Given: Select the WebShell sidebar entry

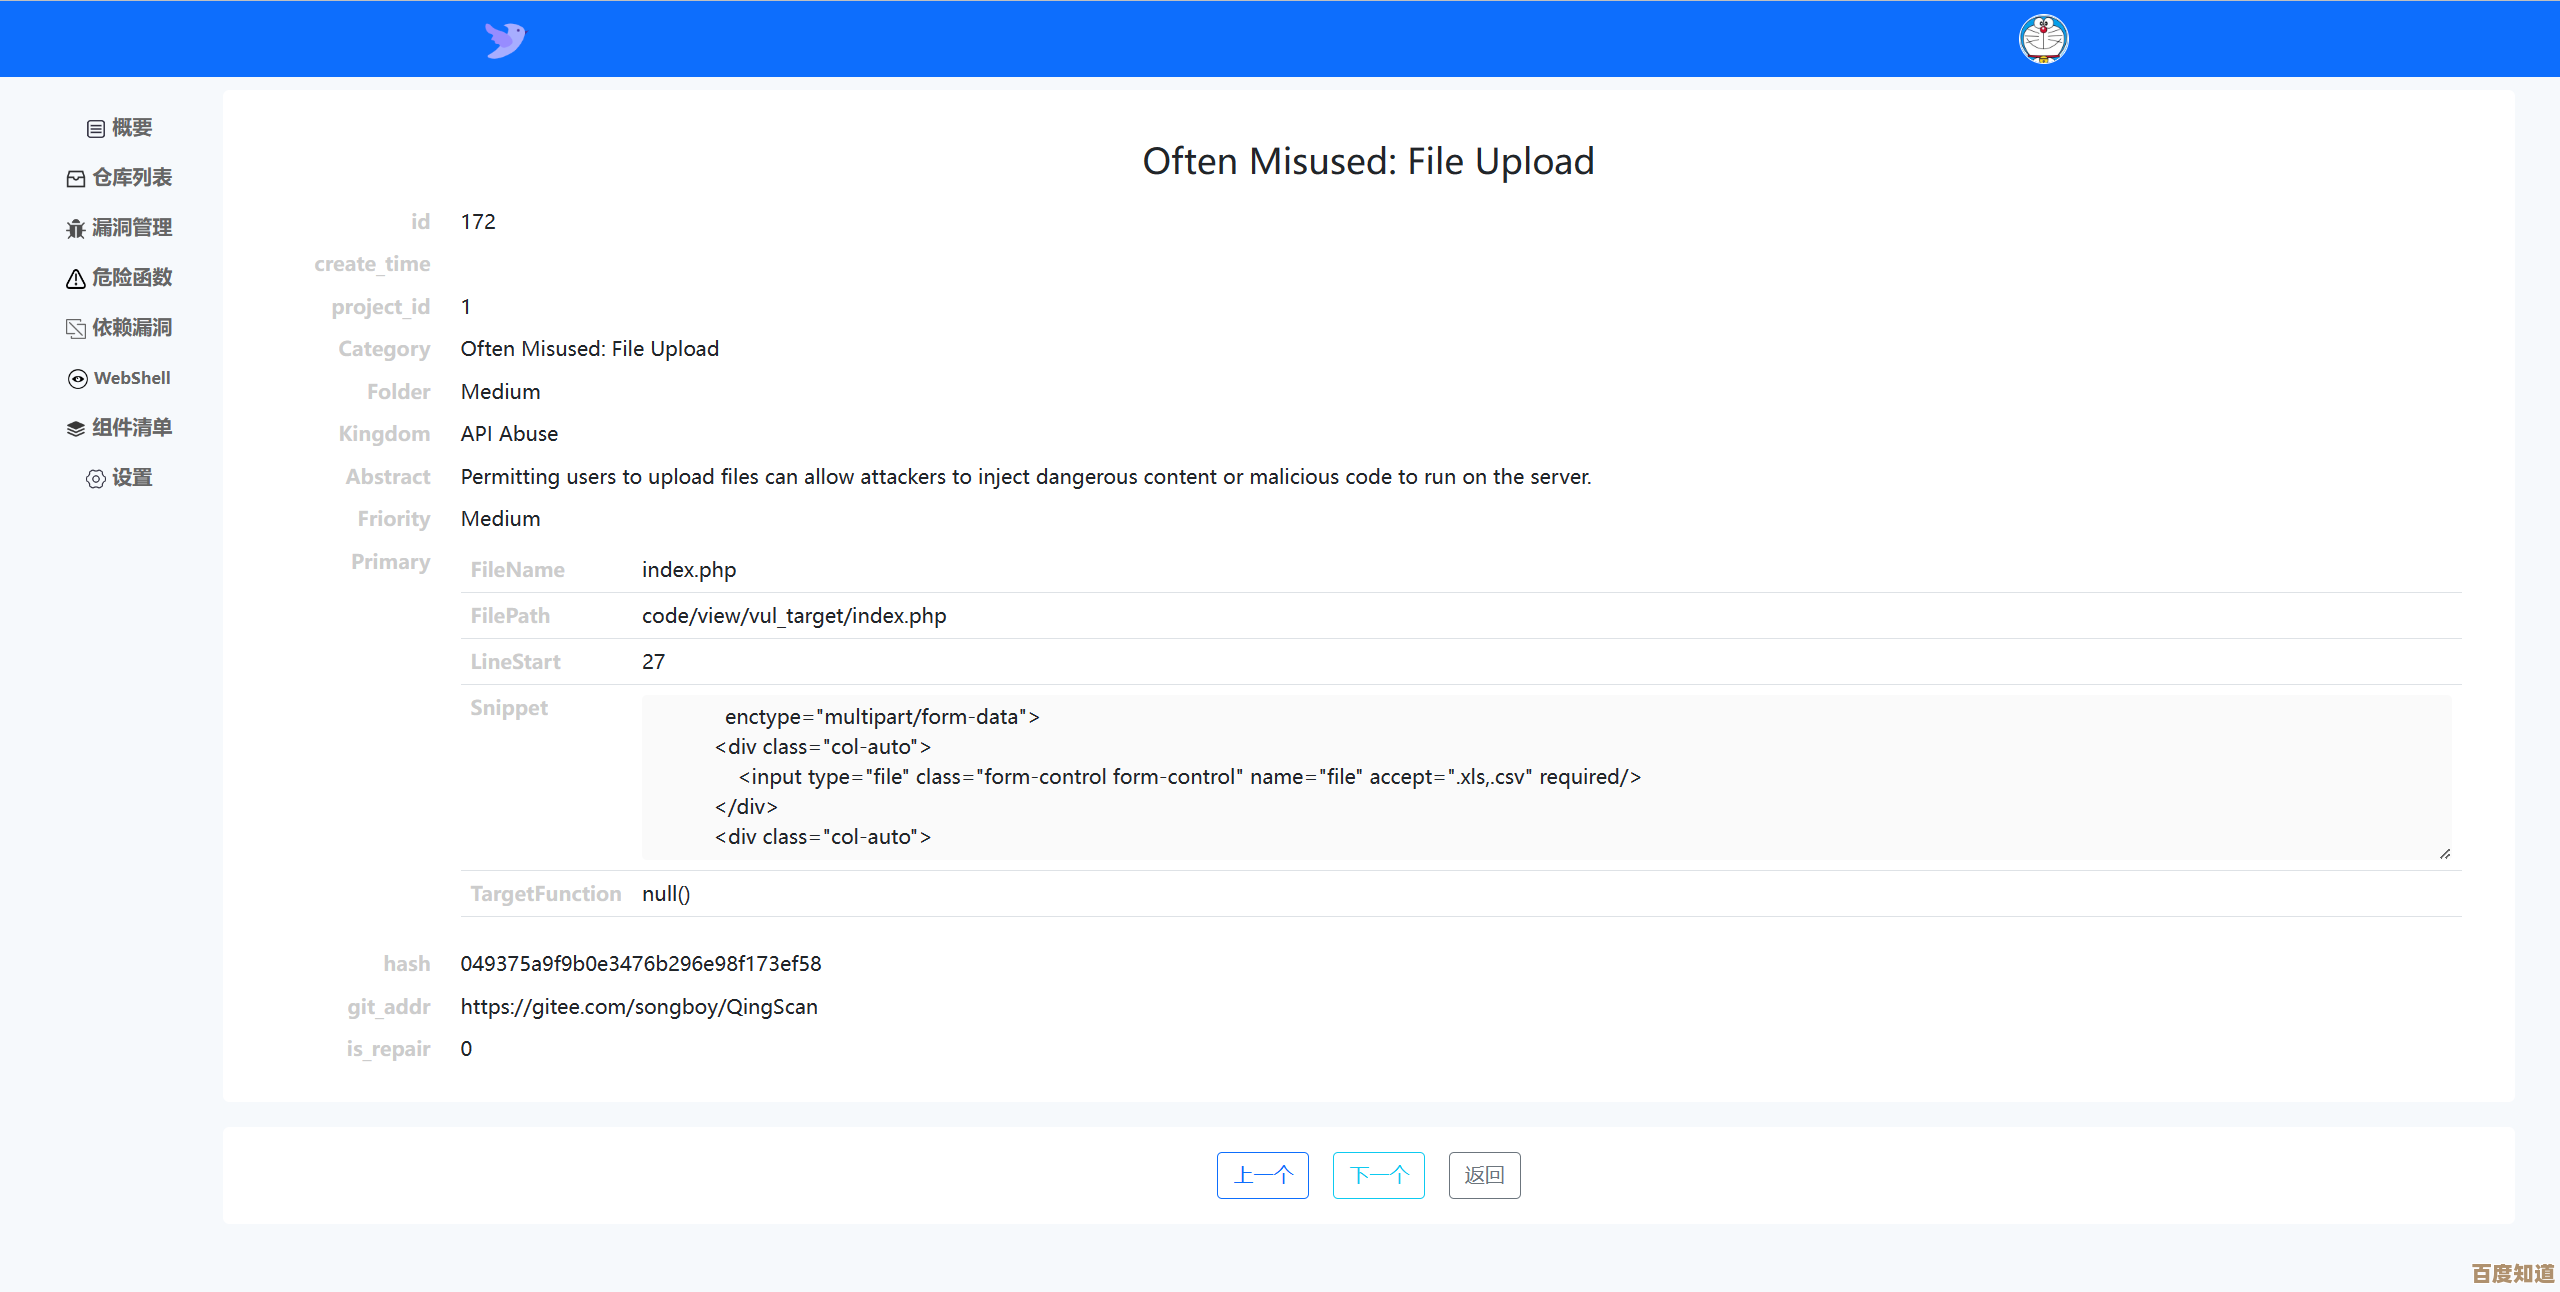Looking at the screenshot, I should (x=132, y=378).
